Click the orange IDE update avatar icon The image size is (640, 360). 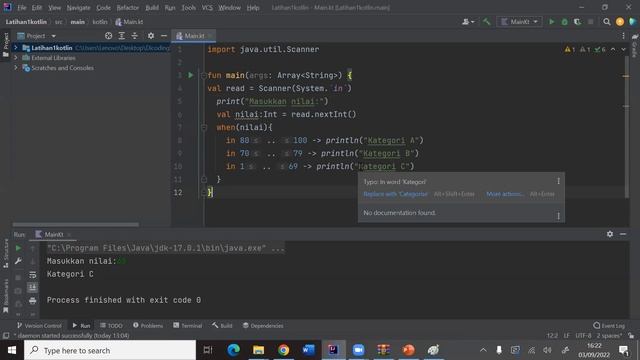click(x=620, y=22)
